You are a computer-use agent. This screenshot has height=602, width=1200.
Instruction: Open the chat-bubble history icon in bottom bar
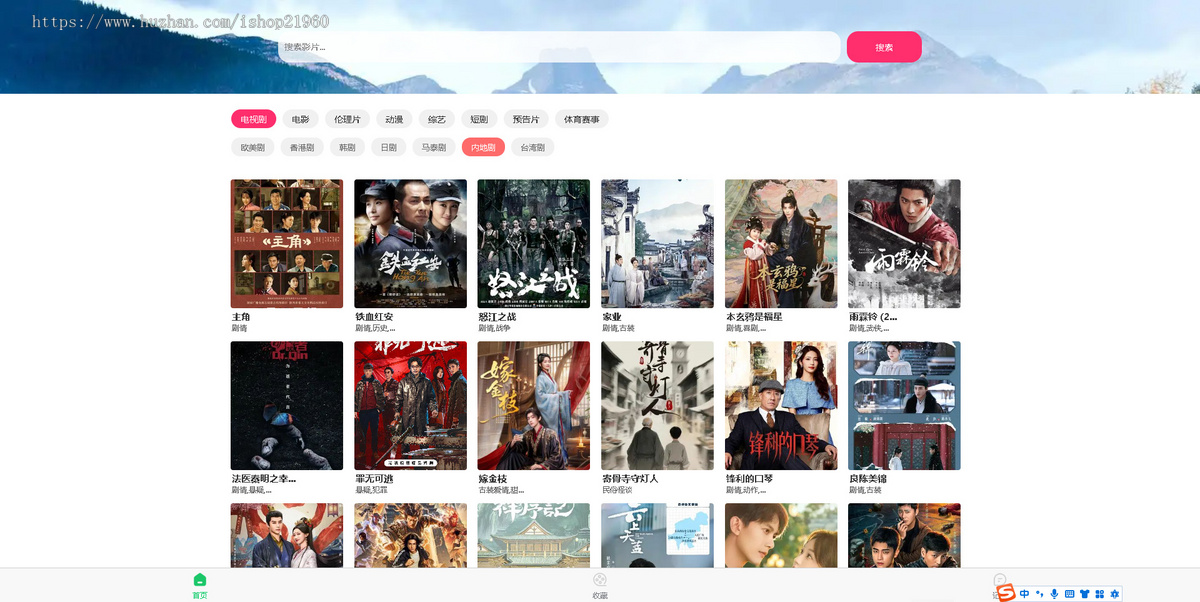[1000, 580]
